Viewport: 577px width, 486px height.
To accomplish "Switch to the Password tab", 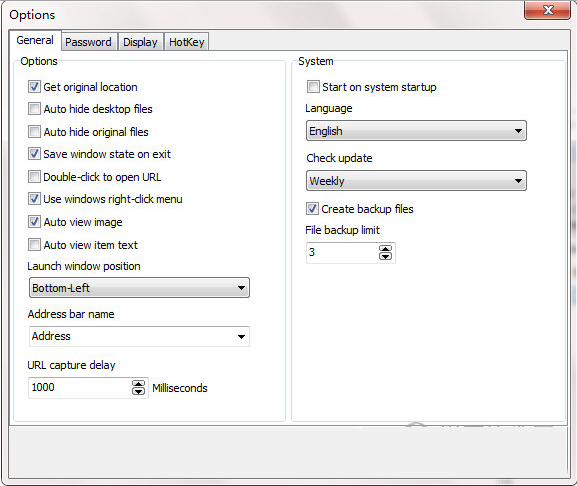I will point(88,42).
